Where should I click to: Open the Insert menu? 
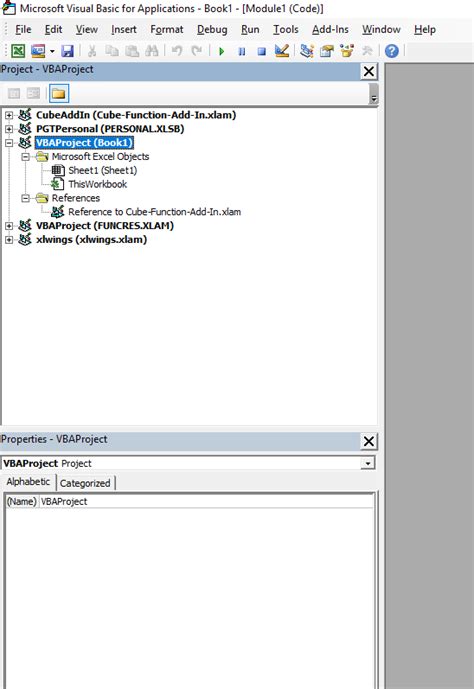point(124,29)
